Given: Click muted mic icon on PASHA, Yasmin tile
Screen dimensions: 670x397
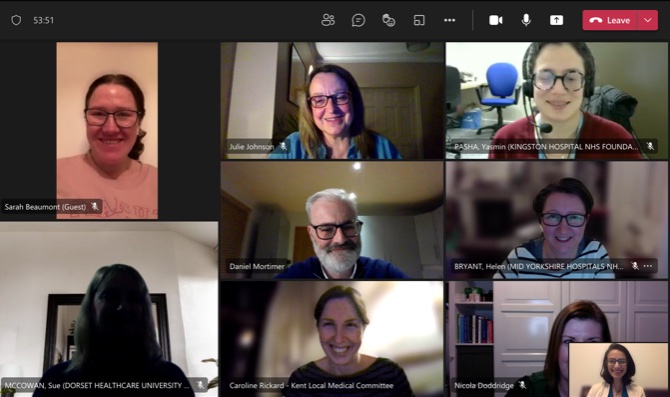Looking at the screenshot, I should (650, 147).
